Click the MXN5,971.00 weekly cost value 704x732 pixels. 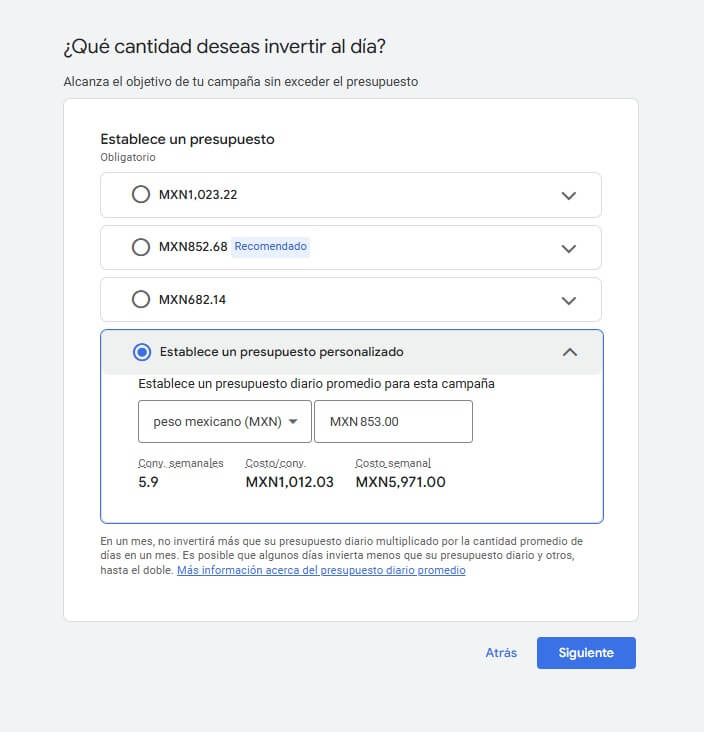(400, 482)
